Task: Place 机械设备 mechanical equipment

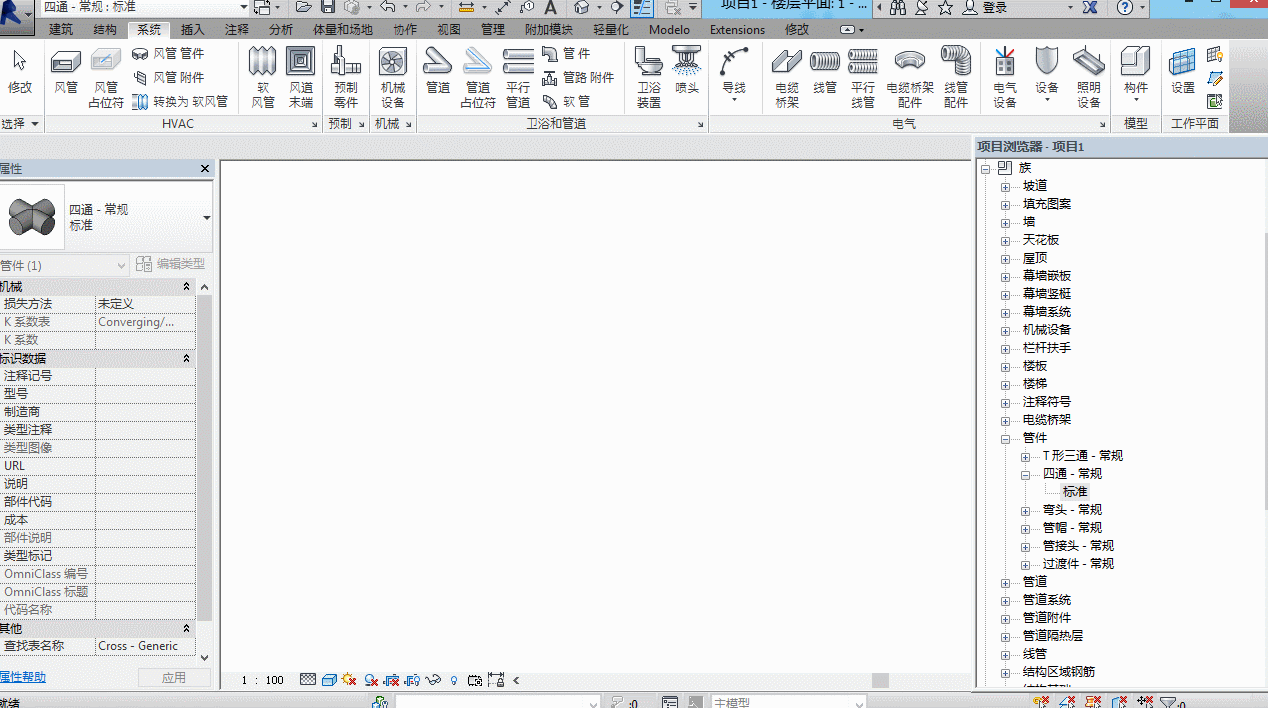Action: 393,77
